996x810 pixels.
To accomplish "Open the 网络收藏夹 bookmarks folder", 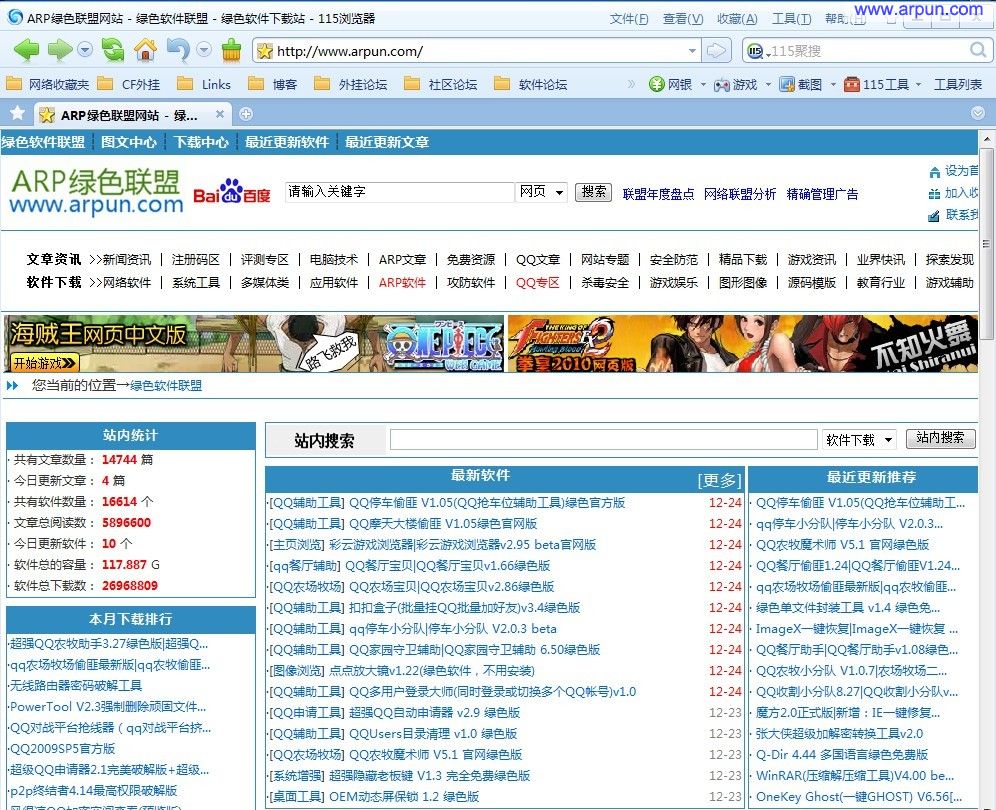I will [48, 84].
